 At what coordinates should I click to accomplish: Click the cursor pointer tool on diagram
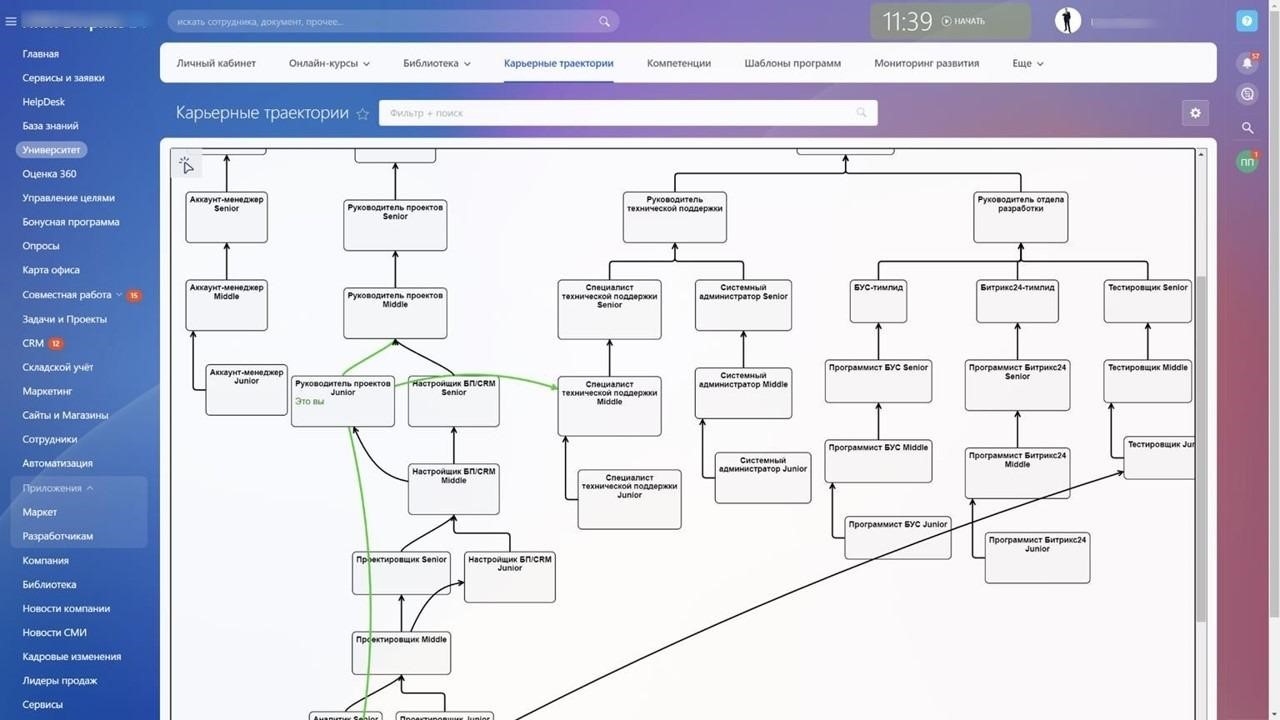coord(187,165)
